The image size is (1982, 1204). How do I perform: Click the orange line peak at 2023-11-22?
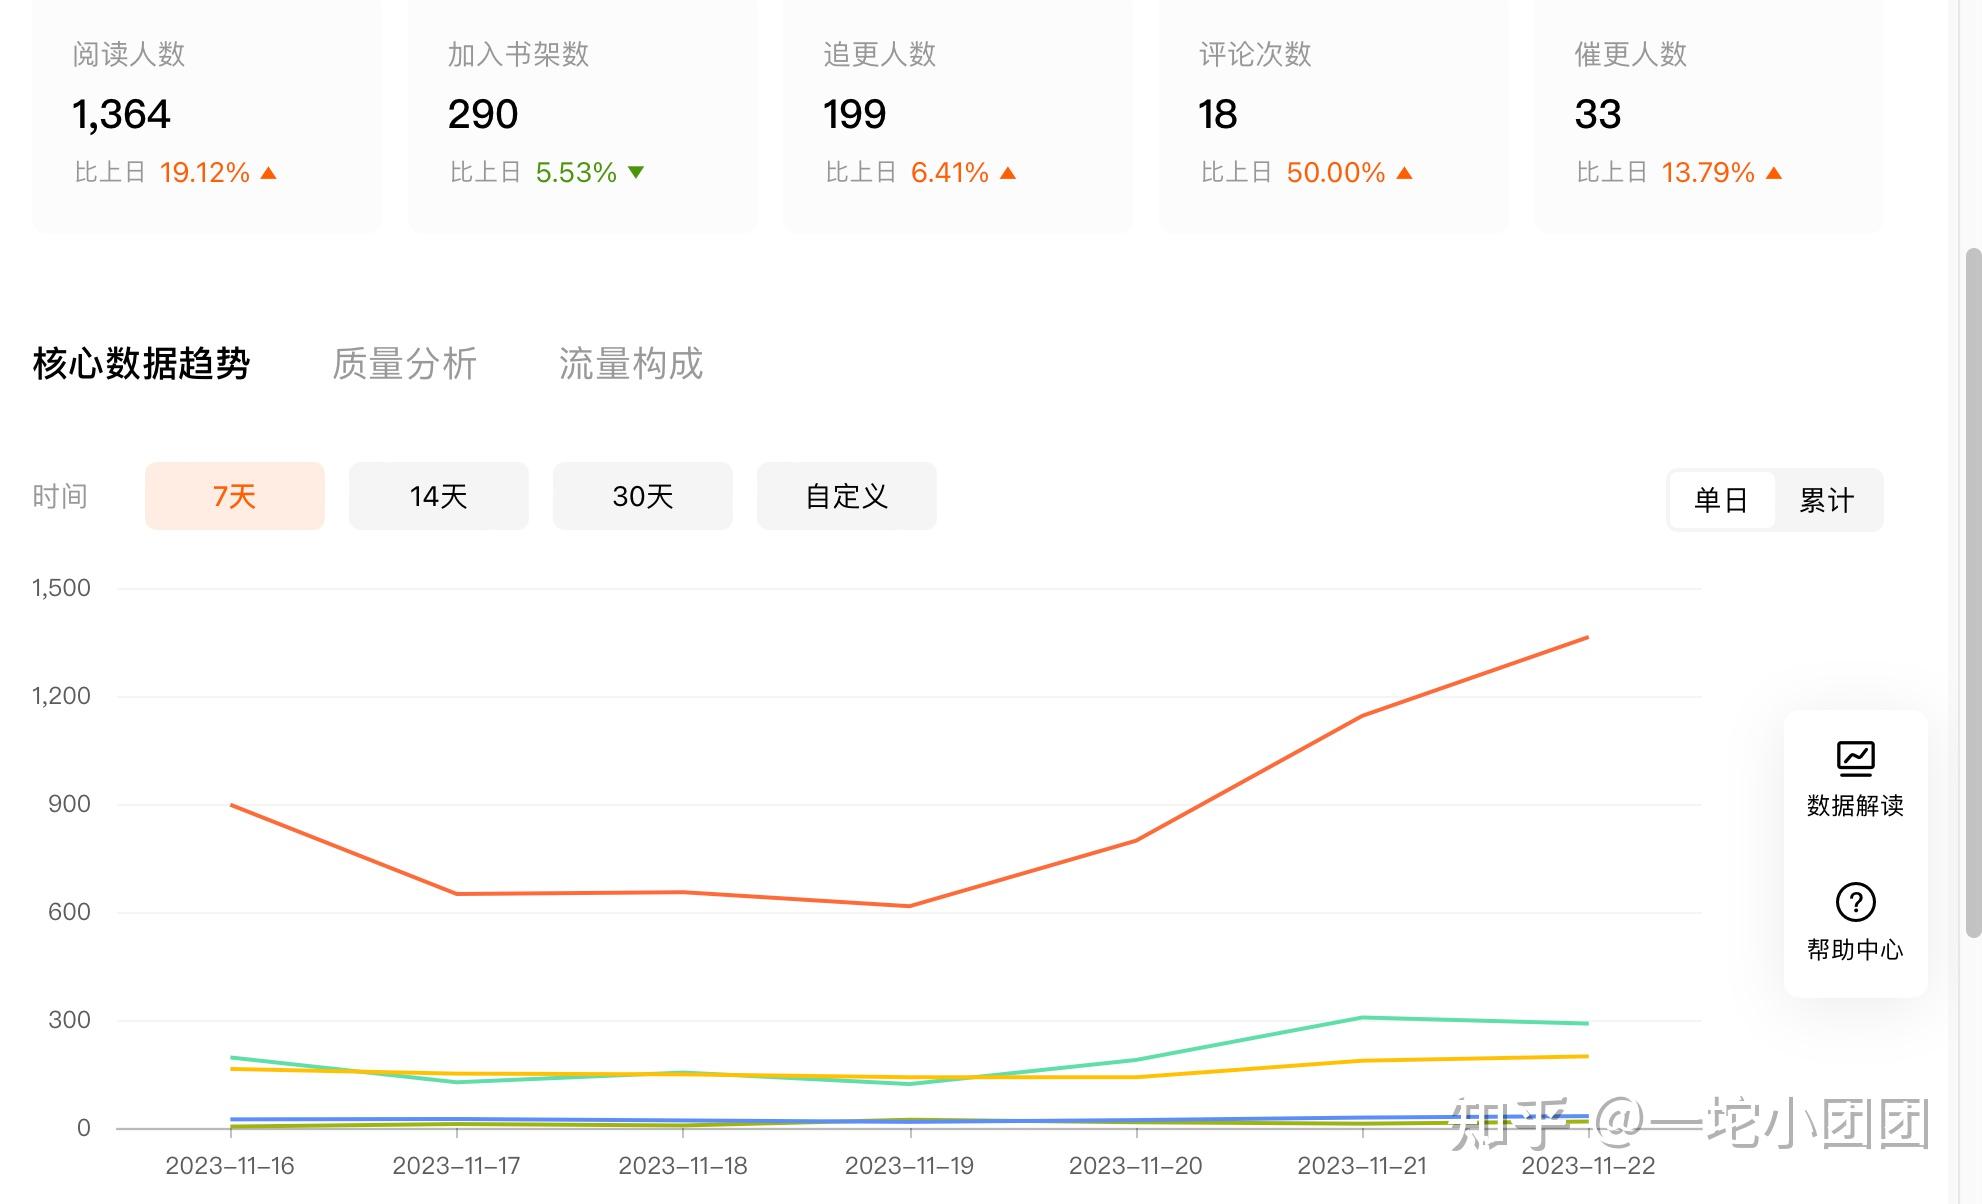(x=1588, y=637)
